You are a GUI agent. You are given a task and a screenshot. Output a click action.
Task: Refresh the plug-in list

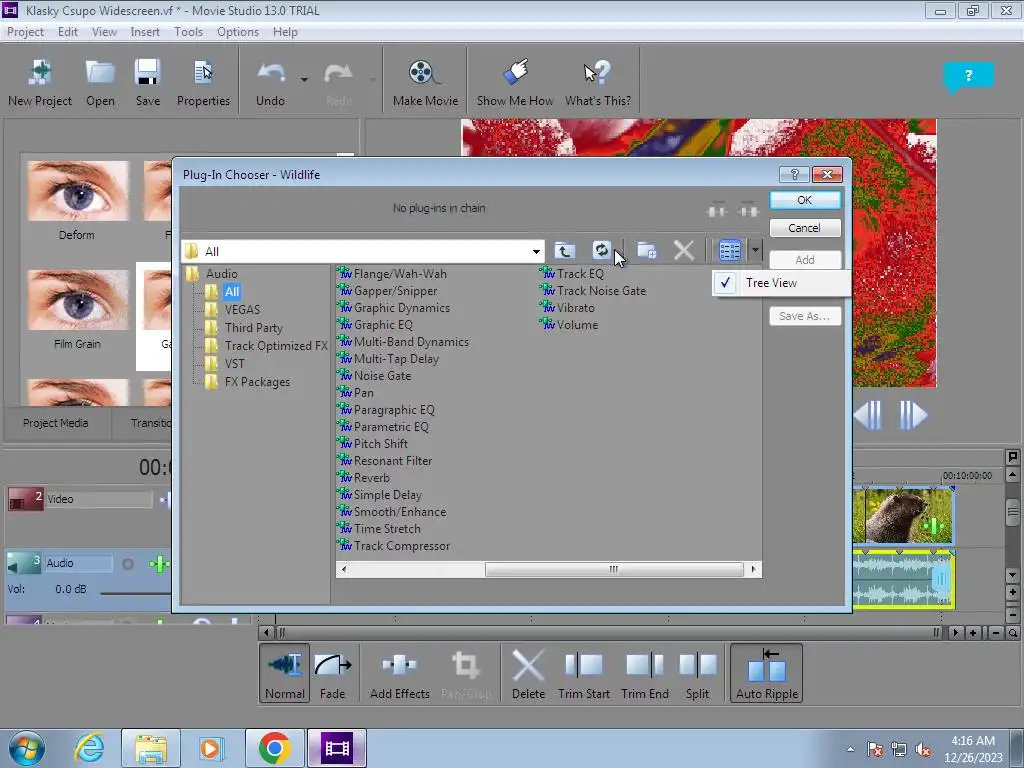pyautogui.click(x=601, y=250)
